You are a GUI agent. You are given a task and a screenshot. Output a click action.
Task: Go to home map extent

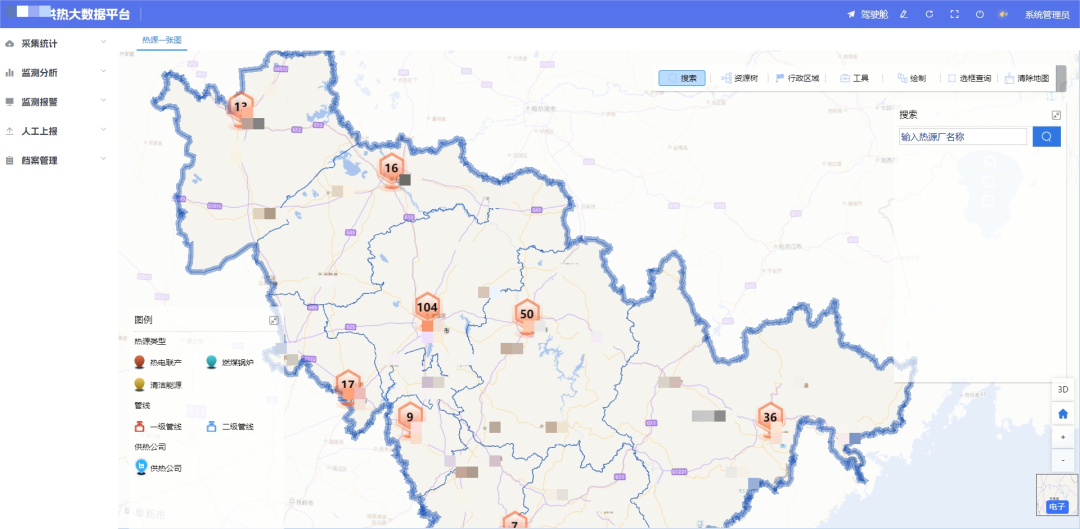pyautogui.click(x=1063, y=414)
